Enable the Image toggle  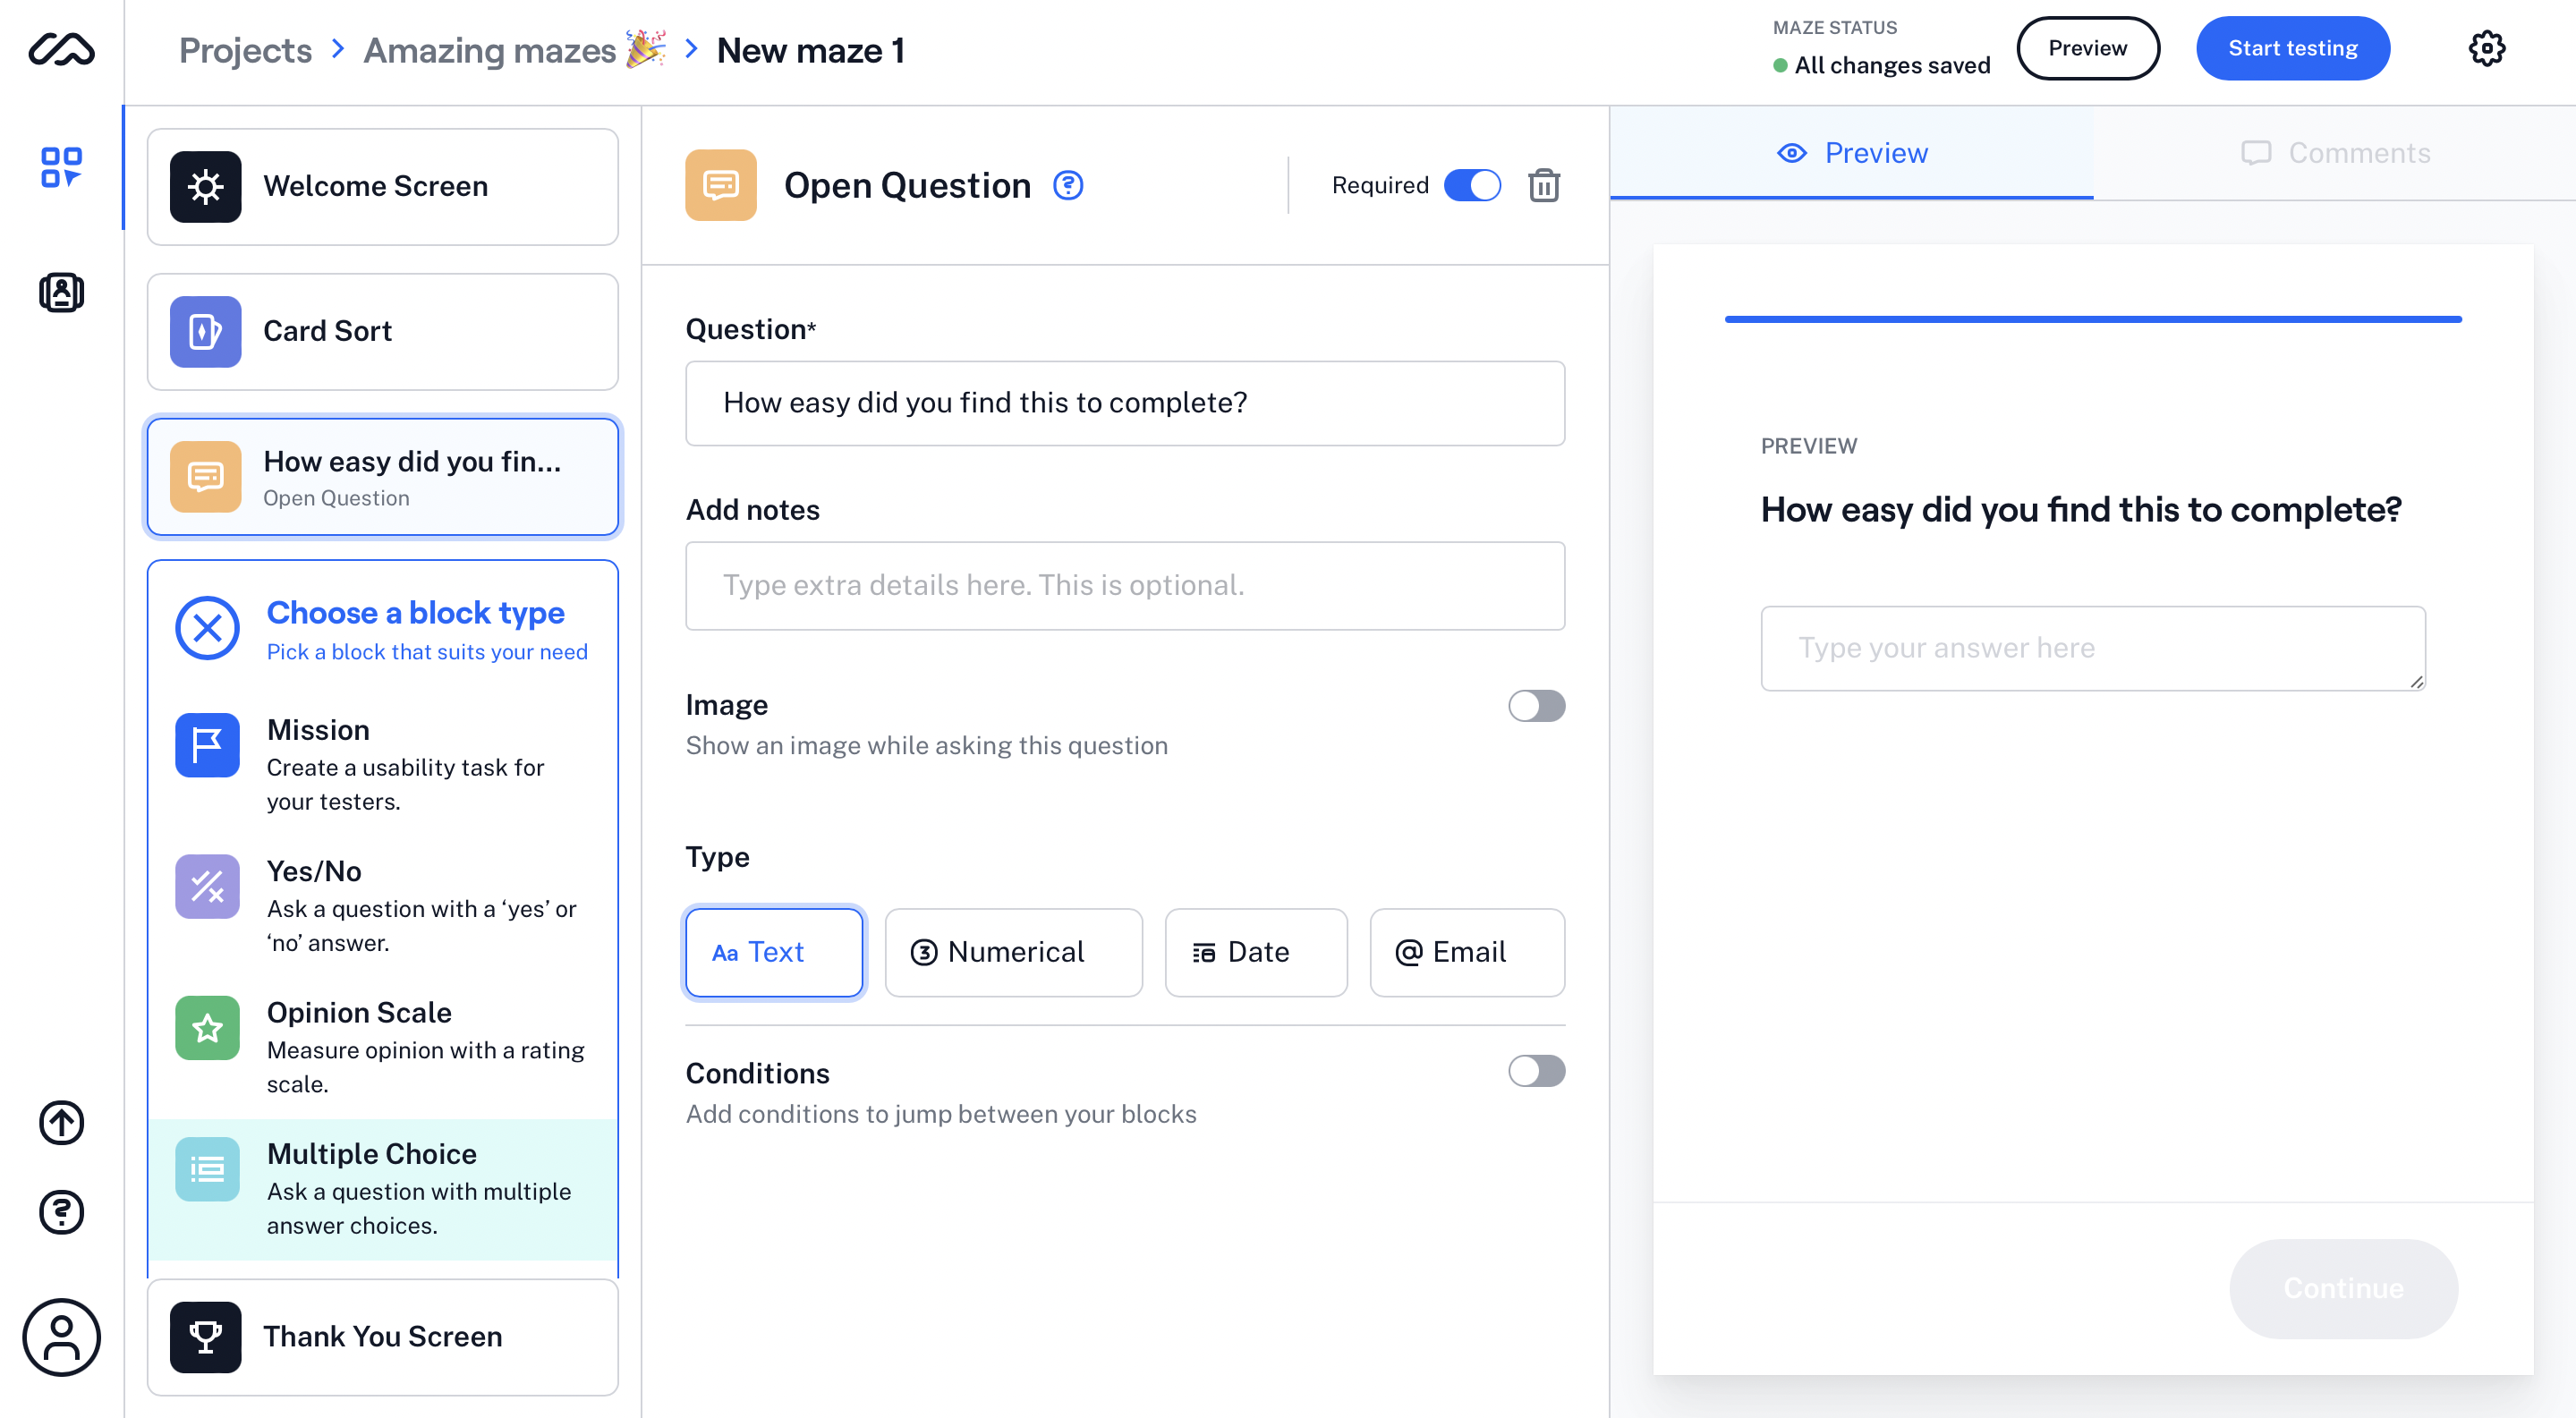click(1537, 706)
